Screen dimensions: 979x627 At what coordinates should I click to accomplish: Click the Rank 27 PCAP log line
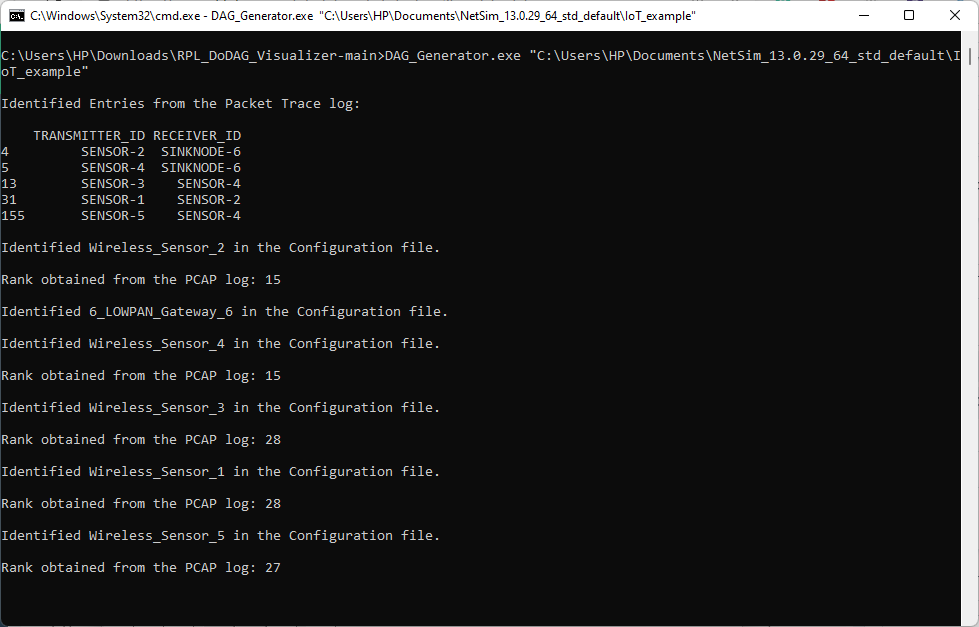(140, 567)
